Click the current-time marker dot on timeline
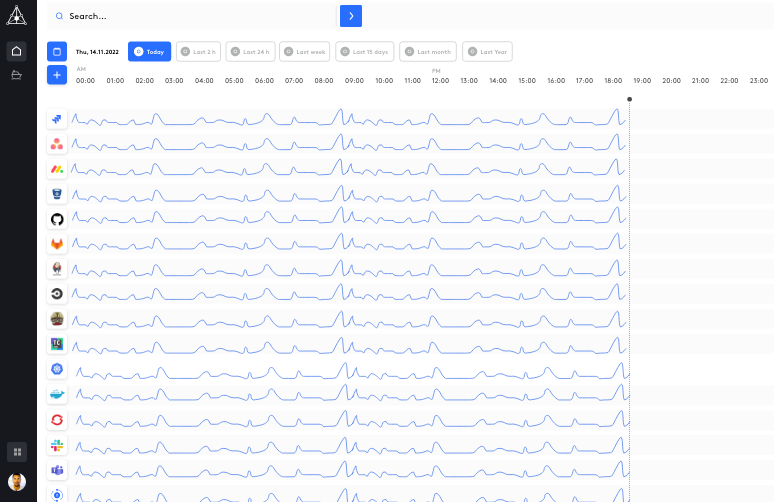The width and height of the screenshot is (774, 502). 629,99
